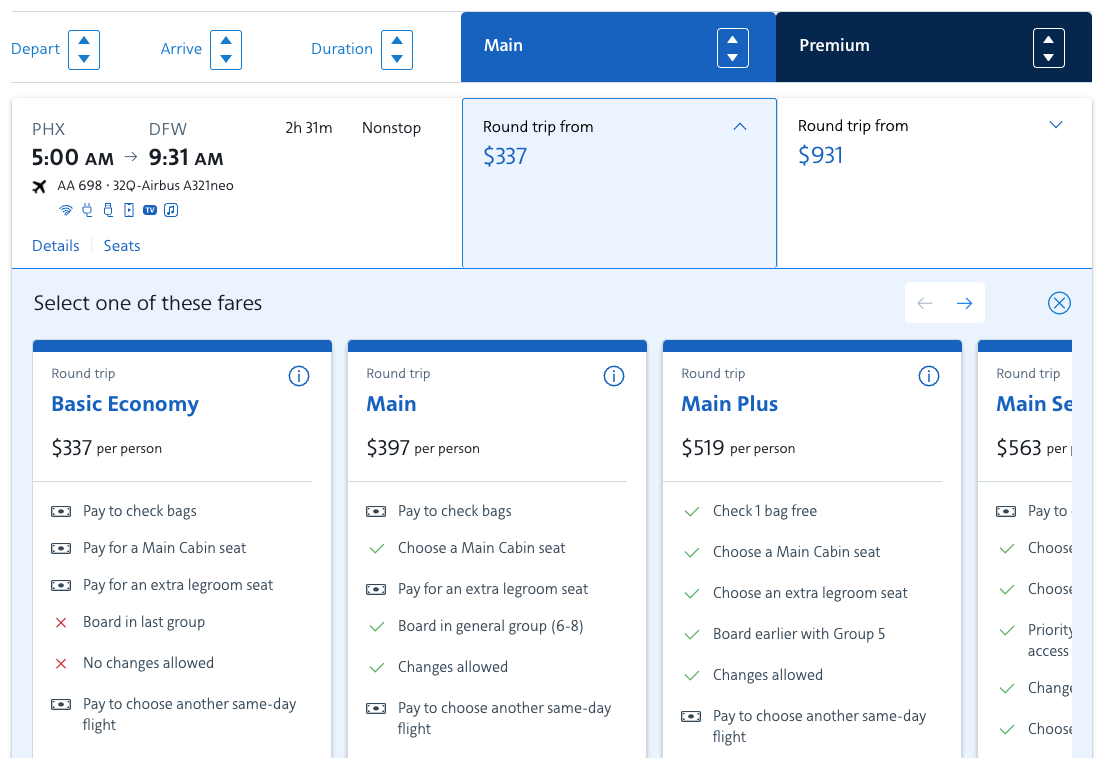Select the Main tab
This screenshot has width=1100, height=758.
pyautogui.click(x=503, y=45)
